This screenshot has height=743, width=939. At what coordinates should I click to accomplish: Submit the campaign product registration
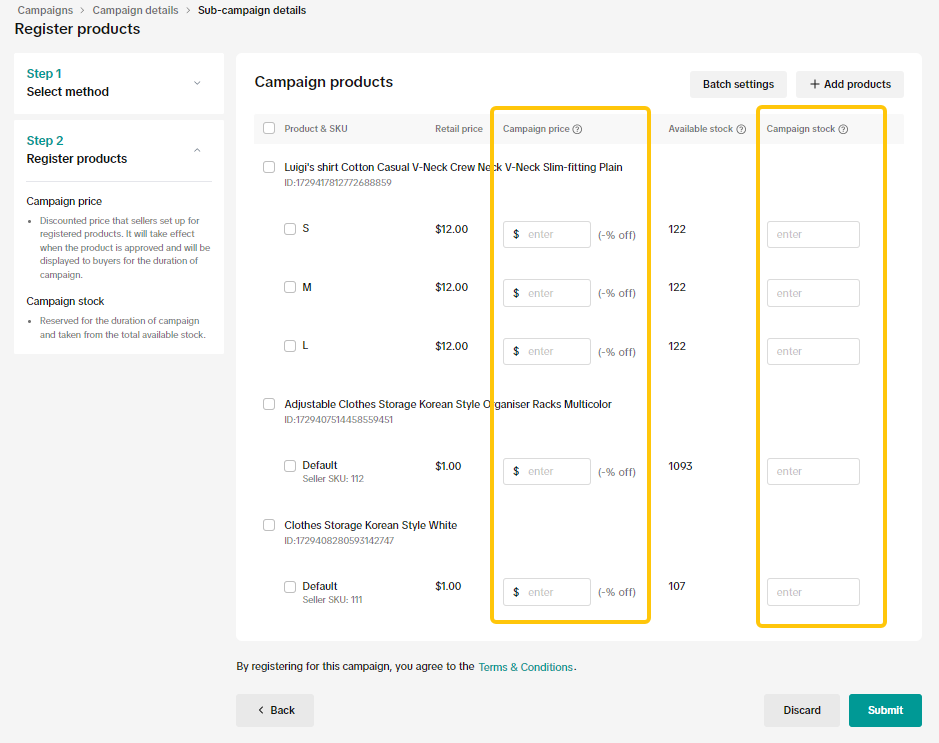885,710
